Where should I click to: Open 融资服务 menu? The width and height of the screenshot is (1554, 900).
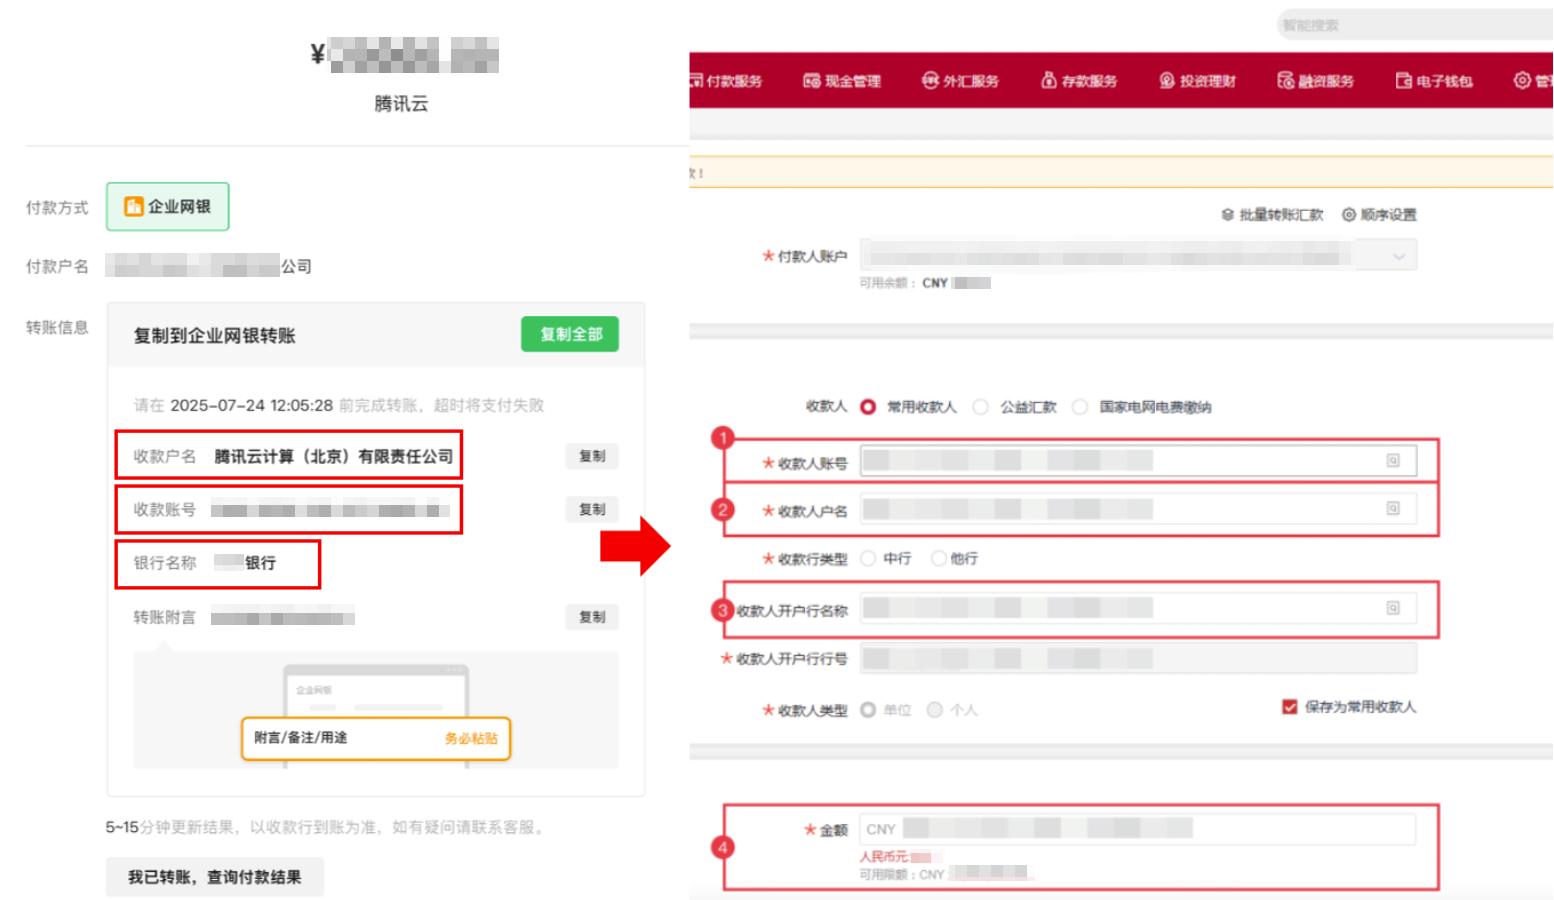[x=1315, y=81]
